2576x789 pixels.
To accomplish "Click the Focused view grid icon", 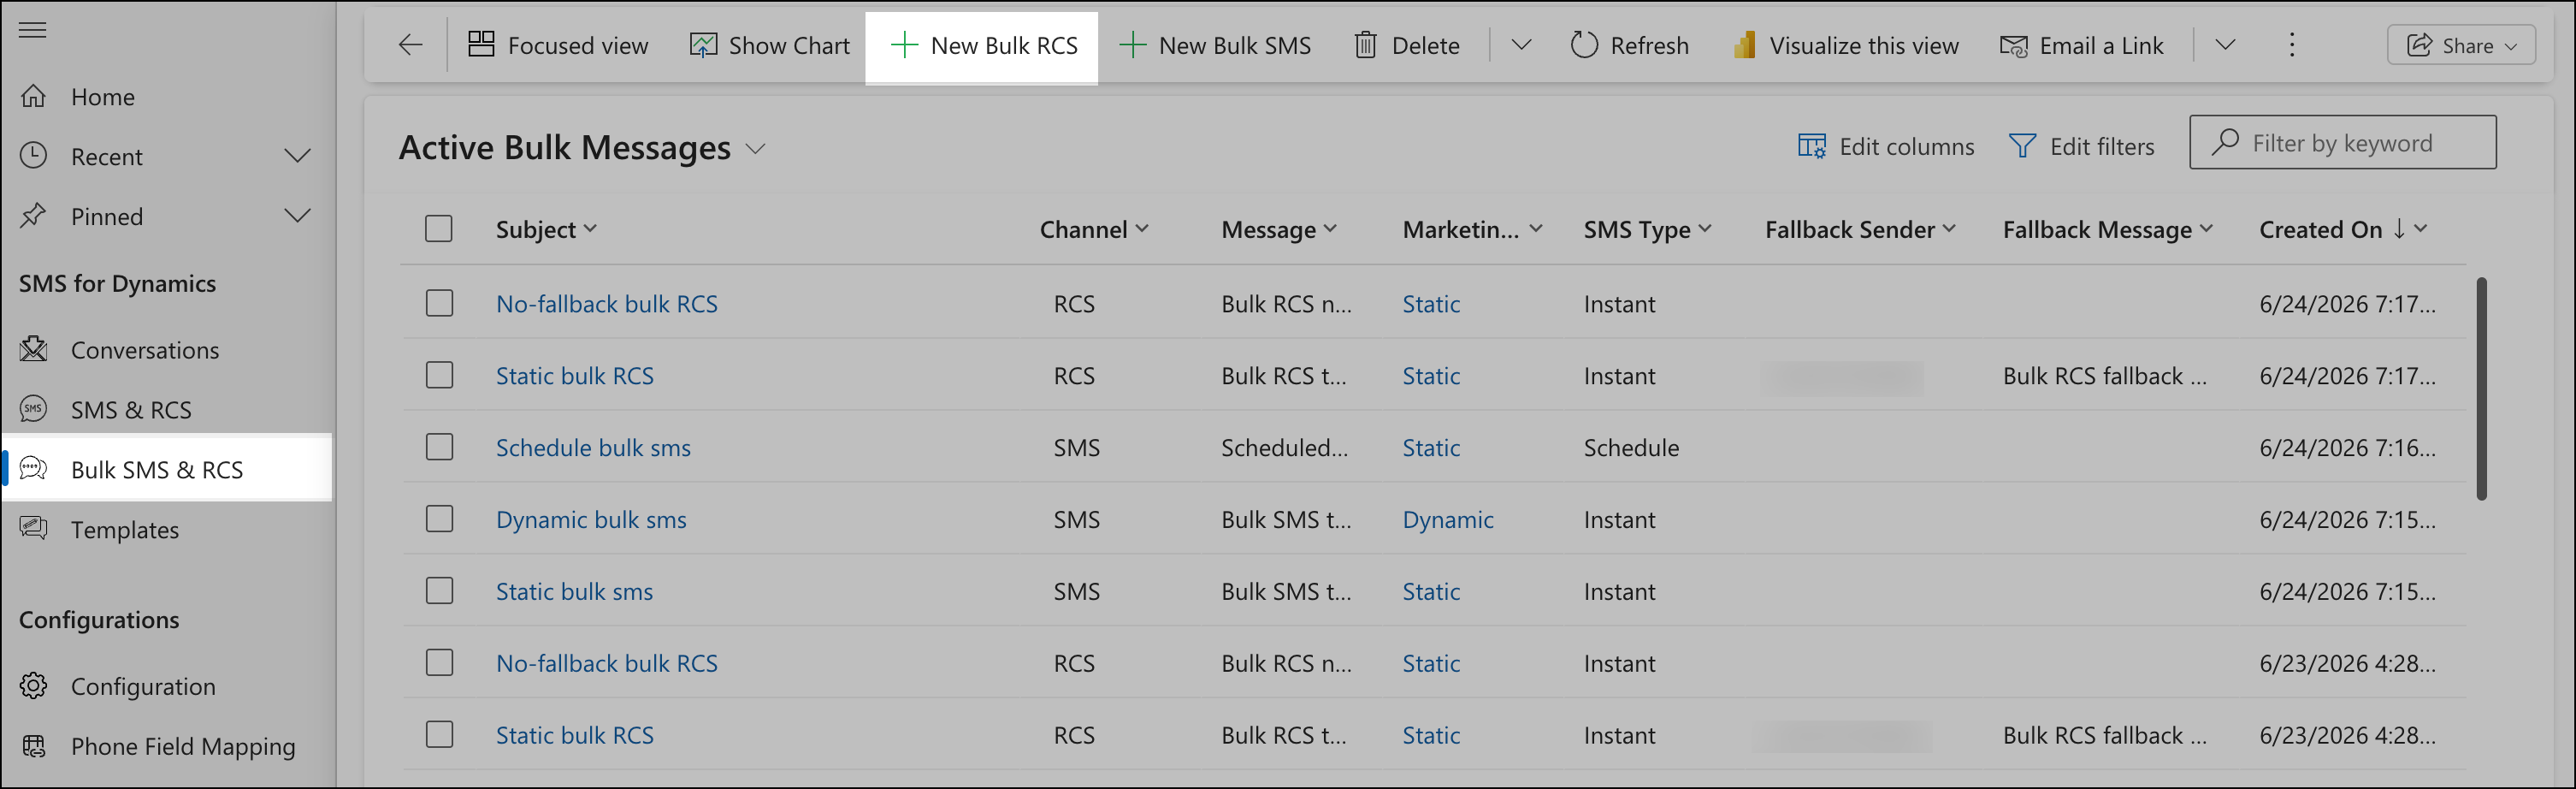I will (481, 44).
